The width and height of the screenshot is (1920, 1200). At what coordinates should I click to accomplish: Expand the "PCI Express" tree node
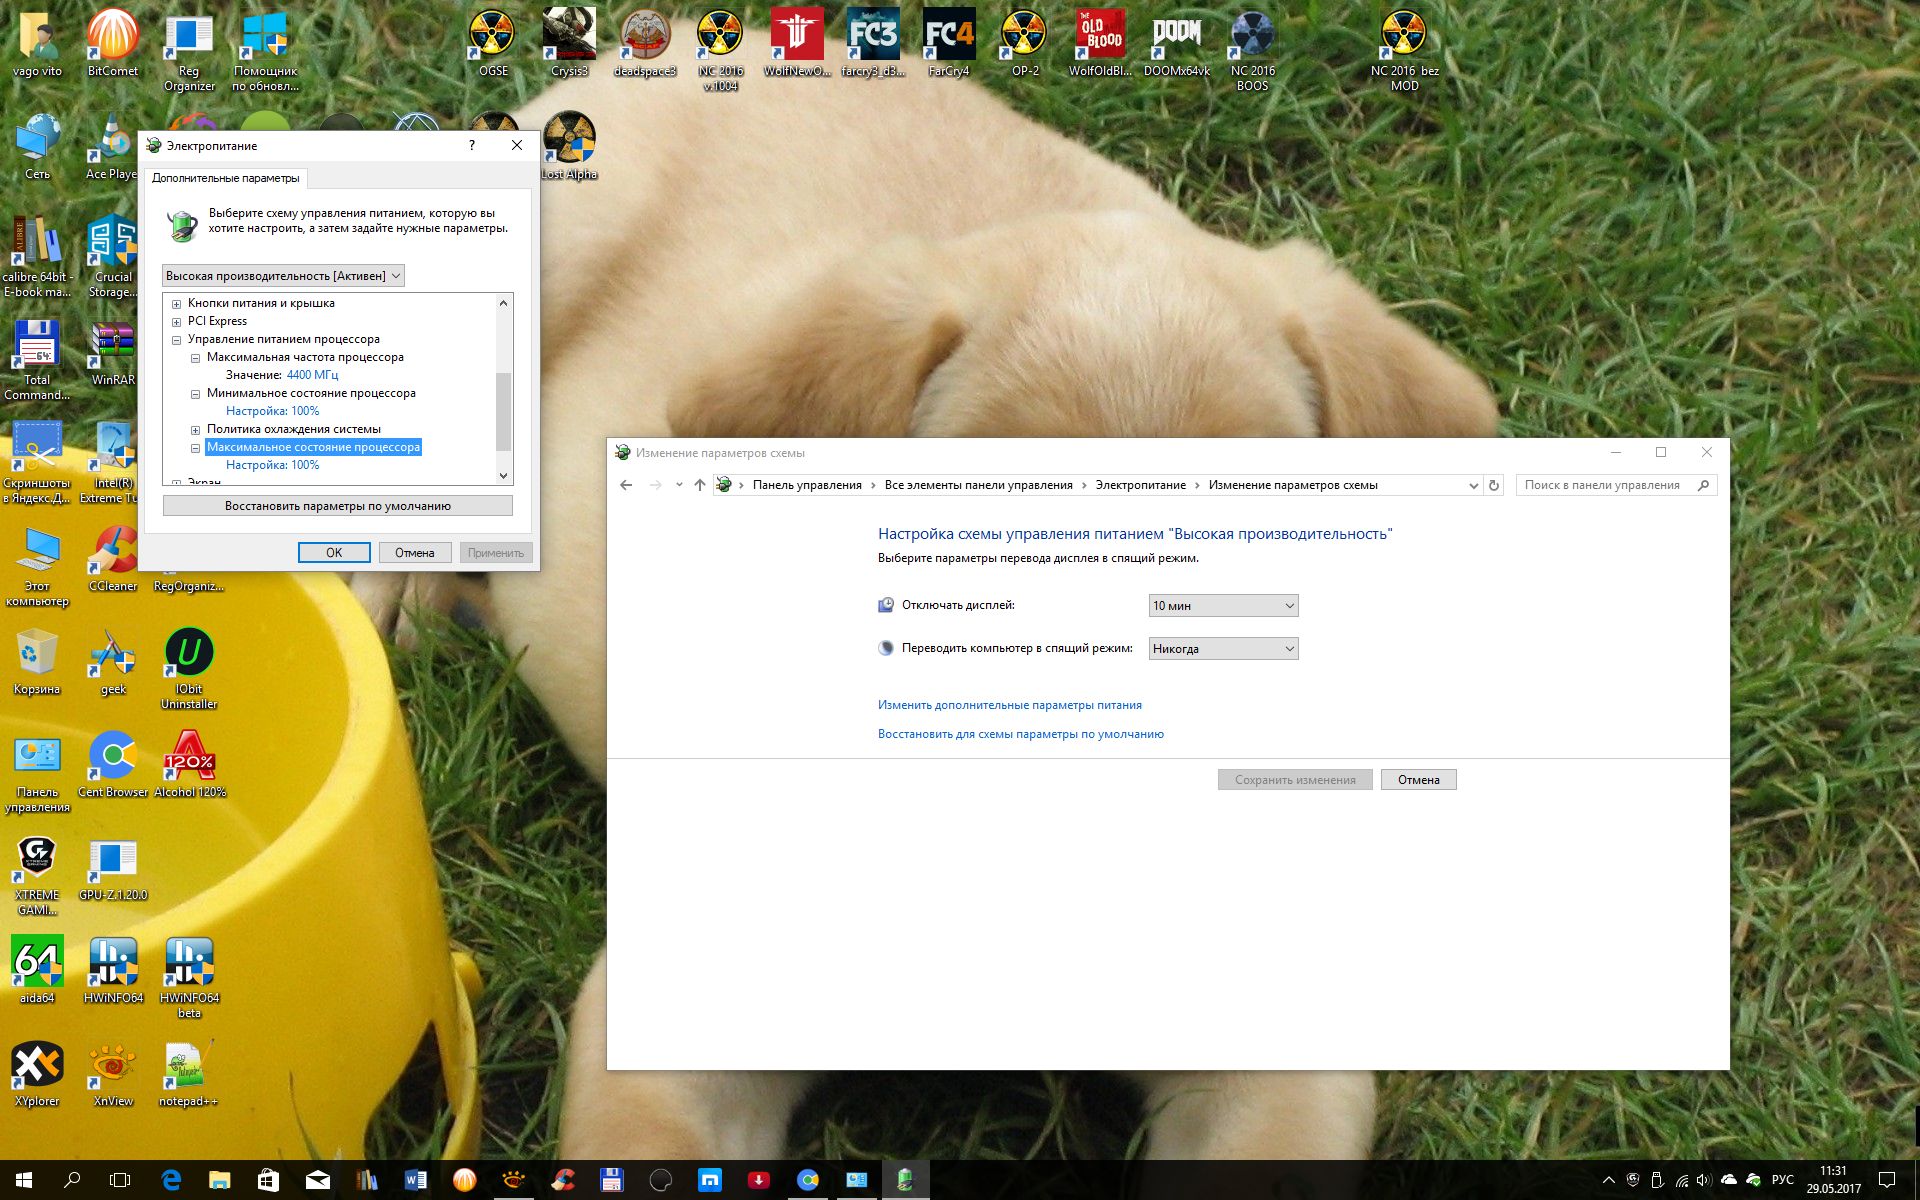pos(177,322)
